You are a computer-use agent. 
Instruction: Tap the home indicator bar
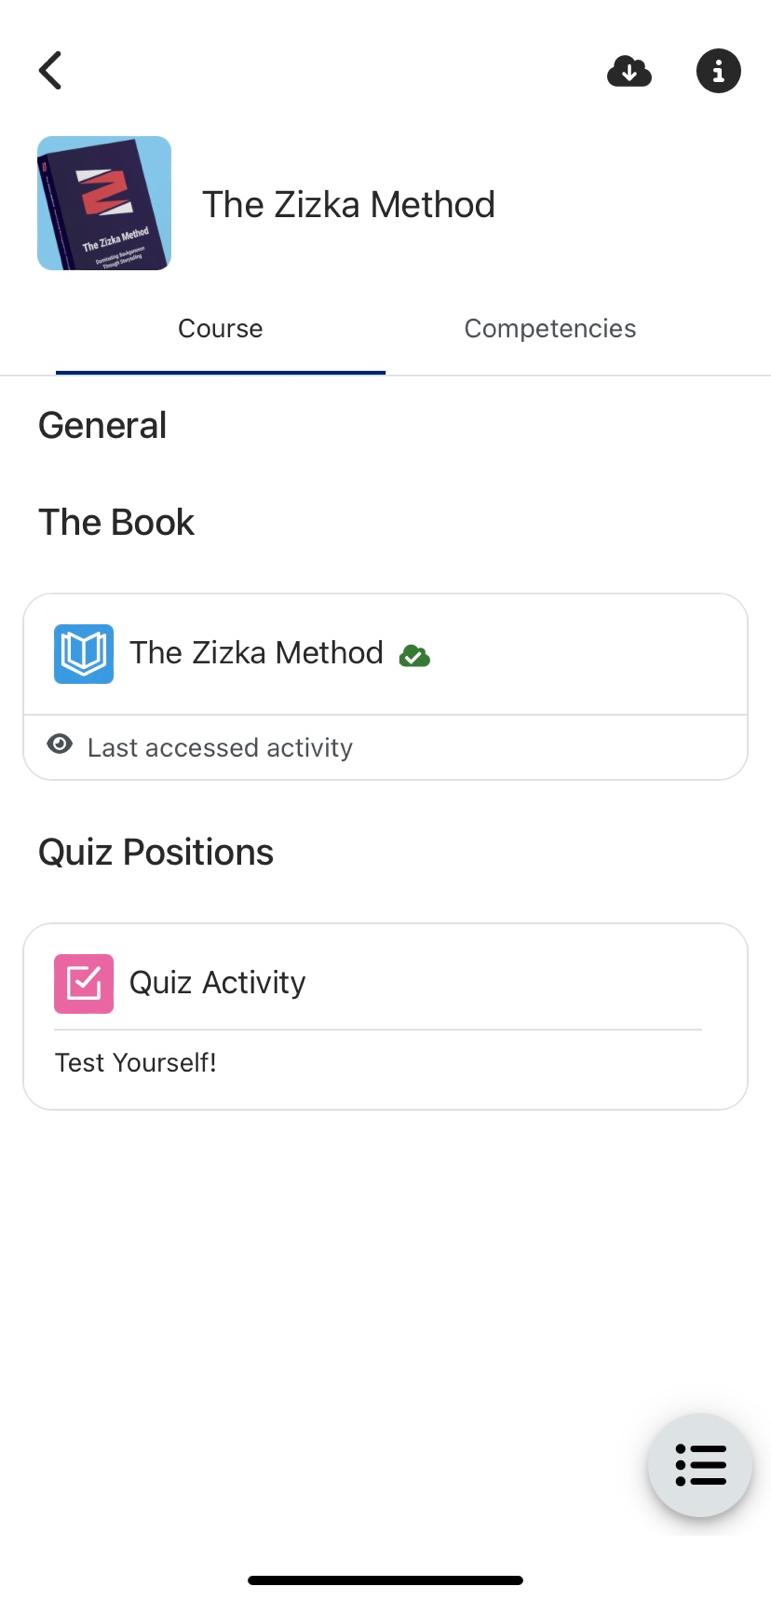point(385,1581)
